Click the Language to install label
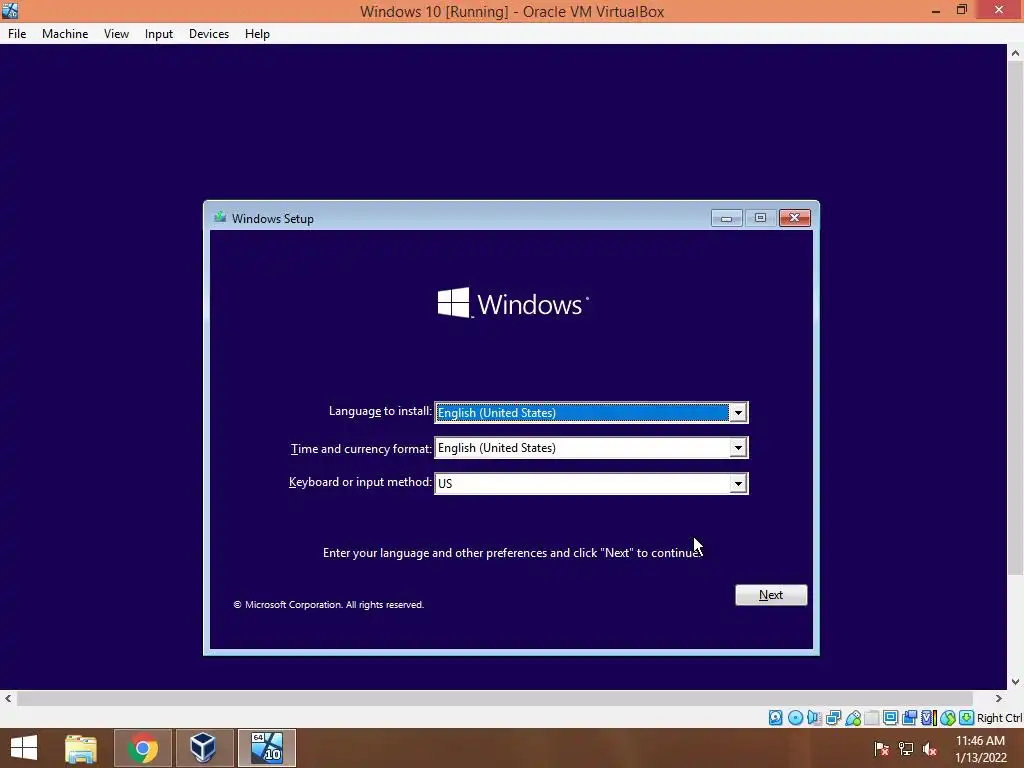 point(380,411)
